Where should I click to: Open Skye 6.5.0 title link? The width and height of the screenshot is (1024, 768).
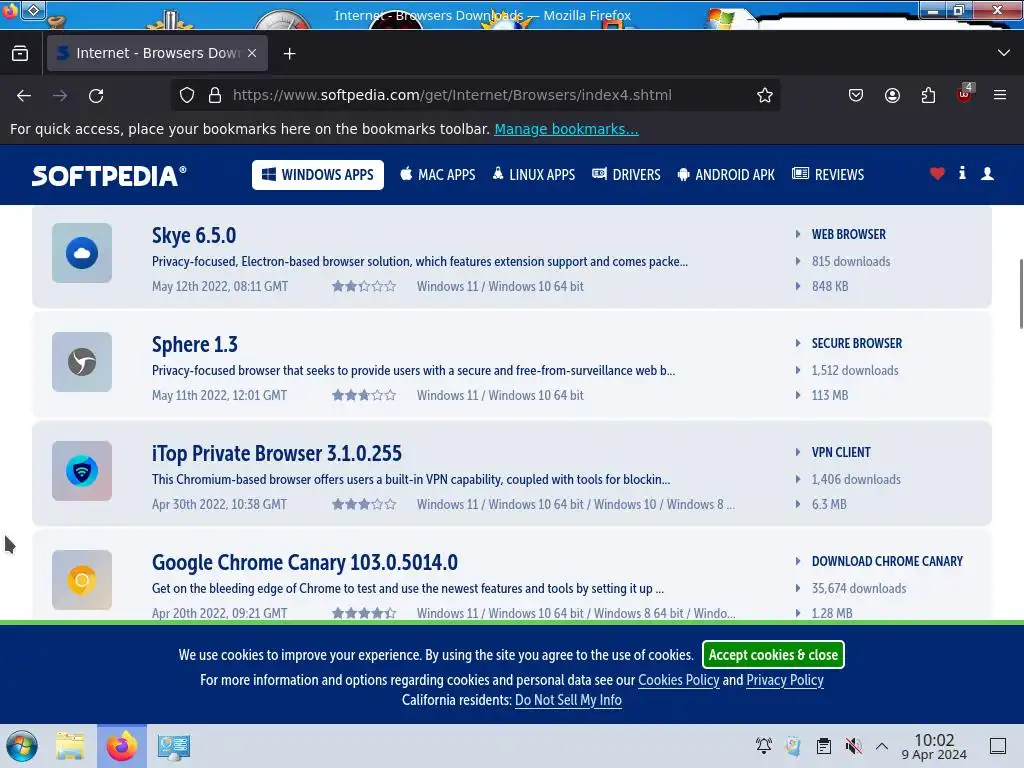coord(194,236)
